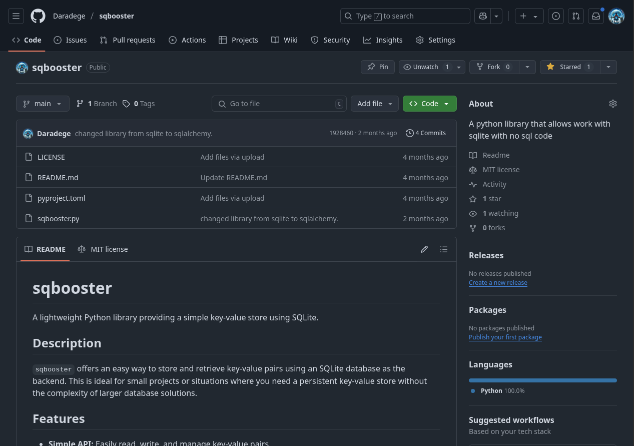The image size is (634, 446).
Task: View the 1 star stargazers link
Action: point(485,199)
